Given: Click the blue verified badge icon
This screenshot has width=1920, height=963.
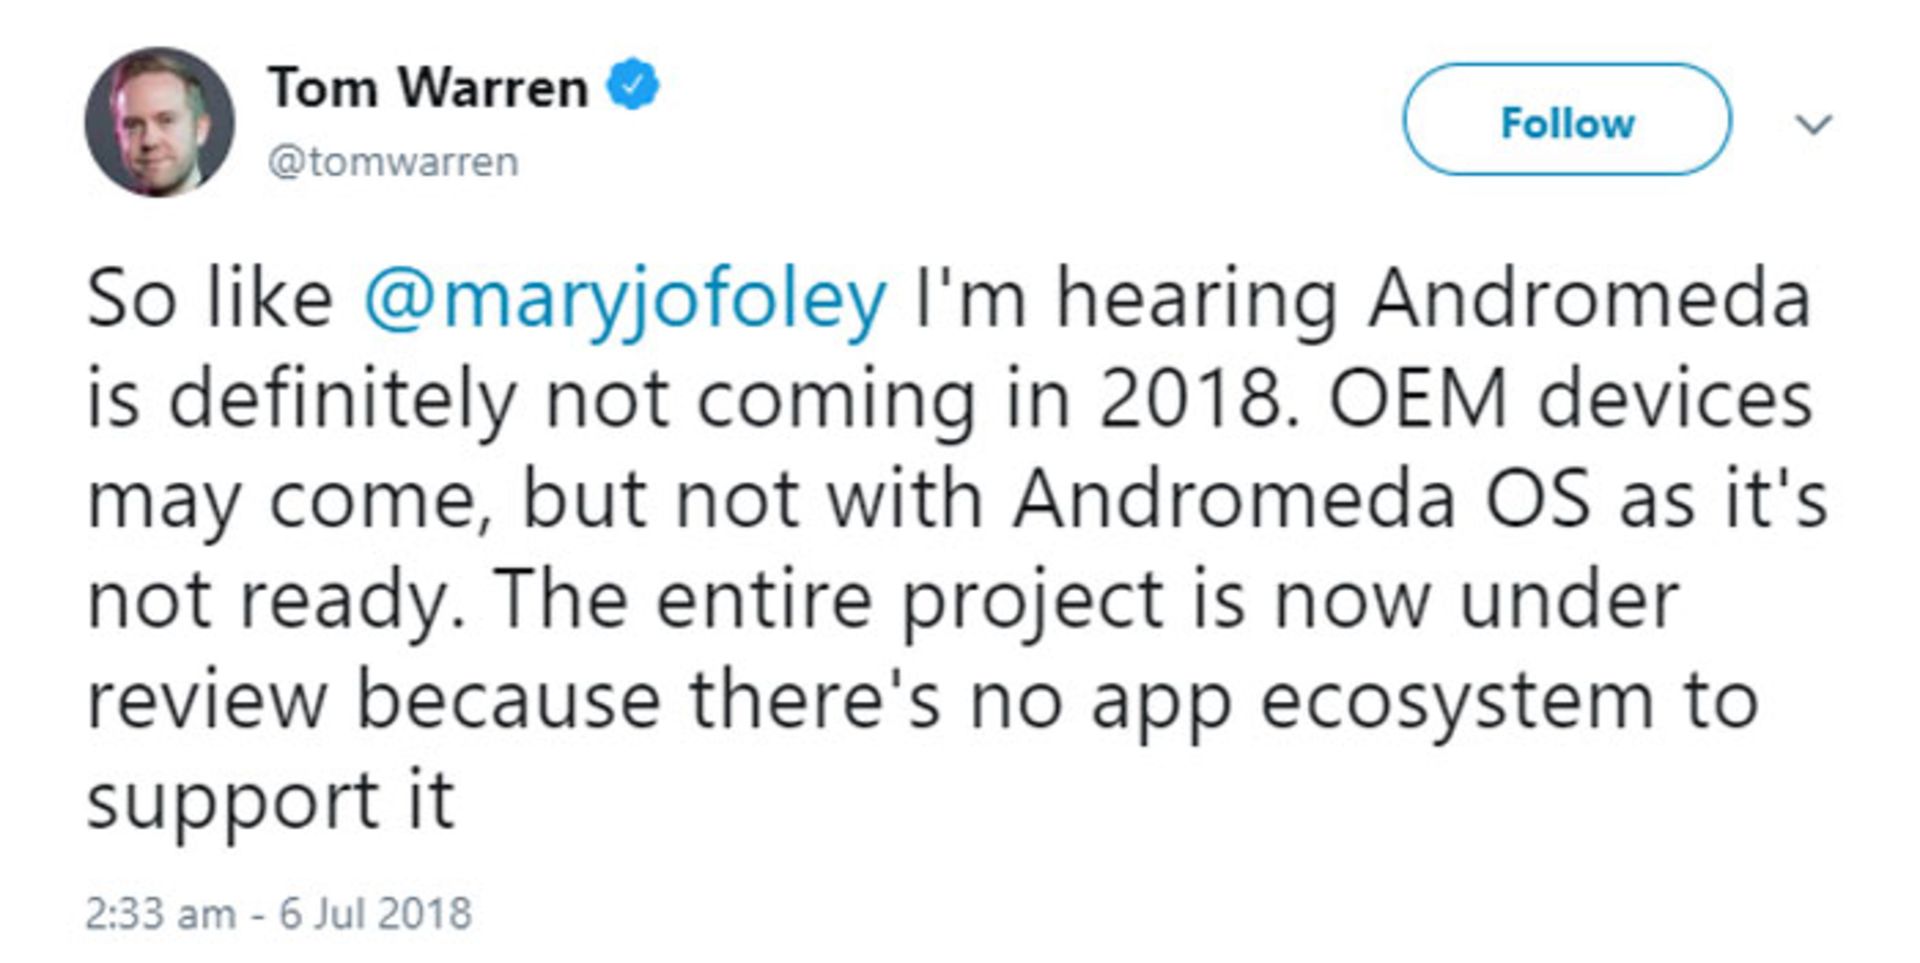Looking at the screenshot, I should (634, 85).
